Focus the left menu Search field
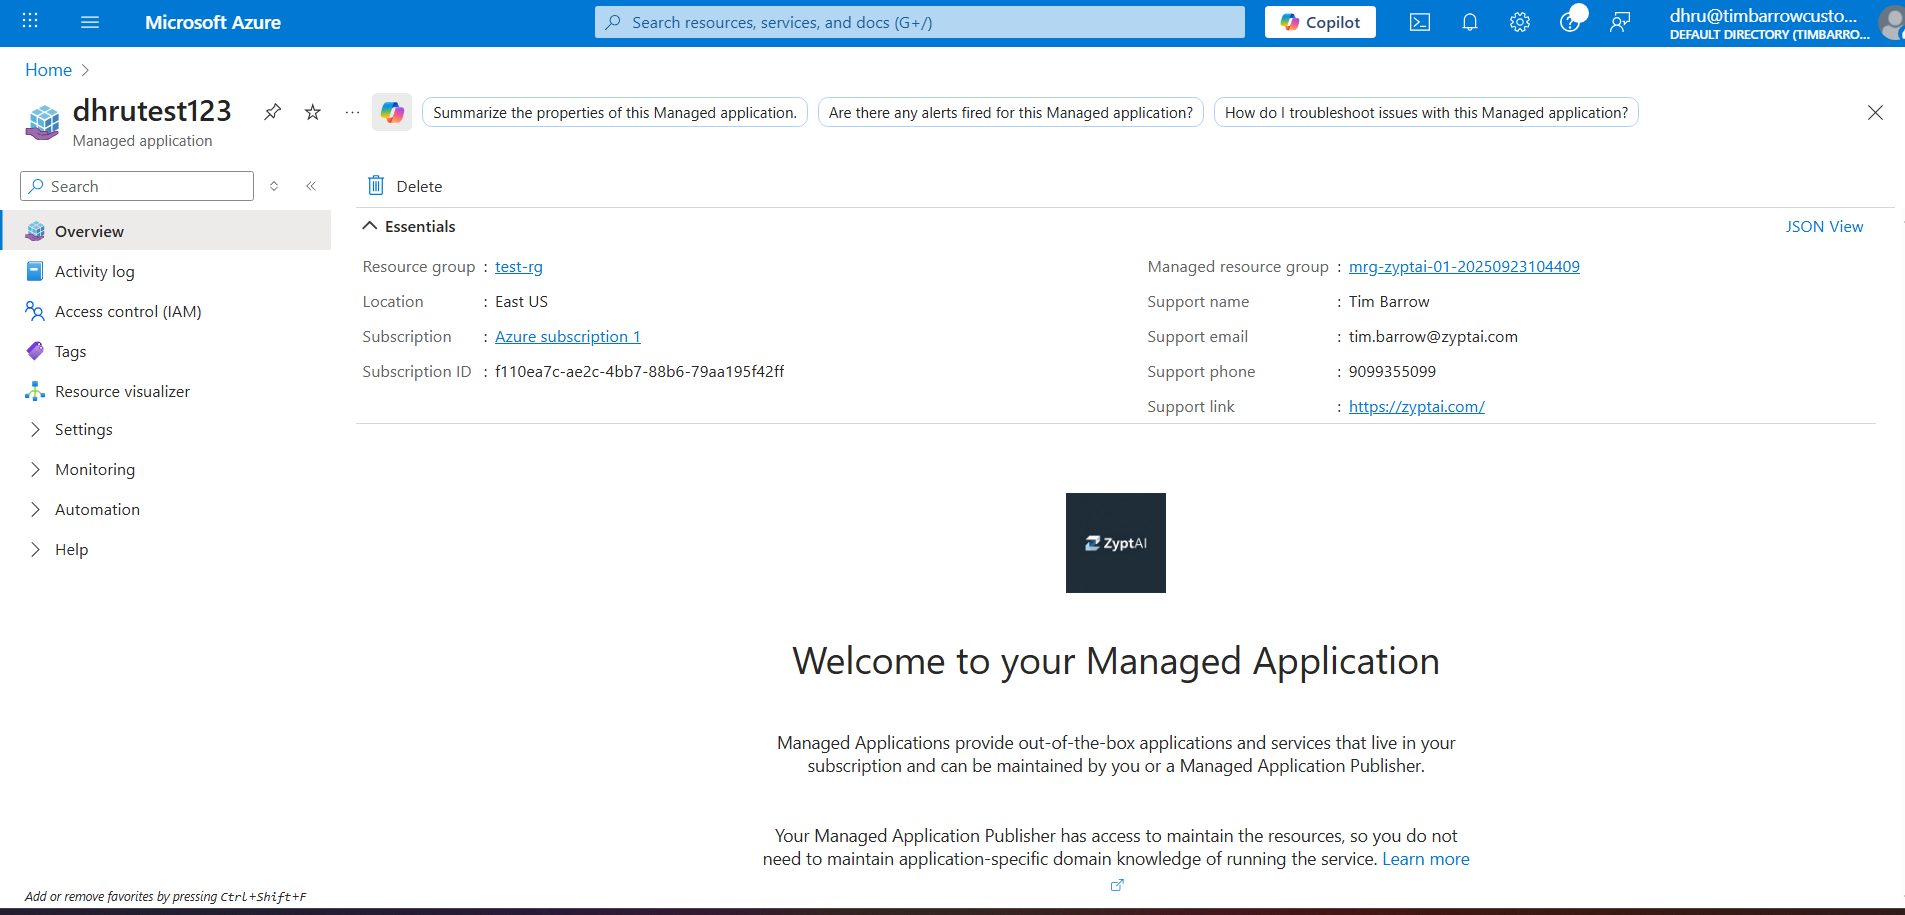Viewport: 1905px width, 915px height. coord(137,186)
